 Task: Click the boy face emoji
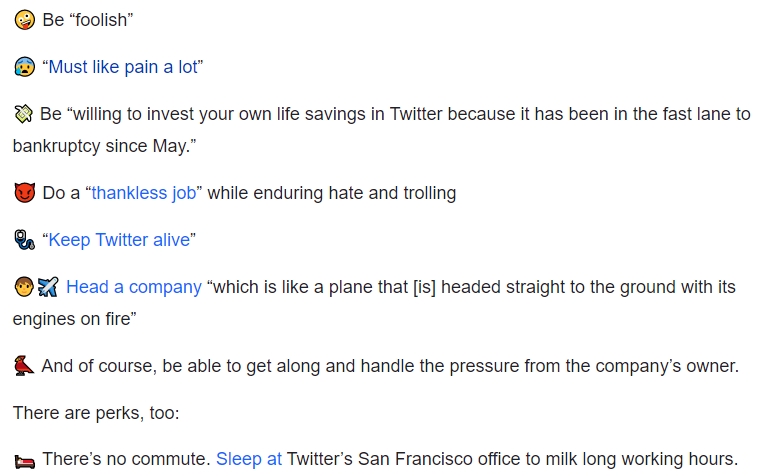pos(24,287)
